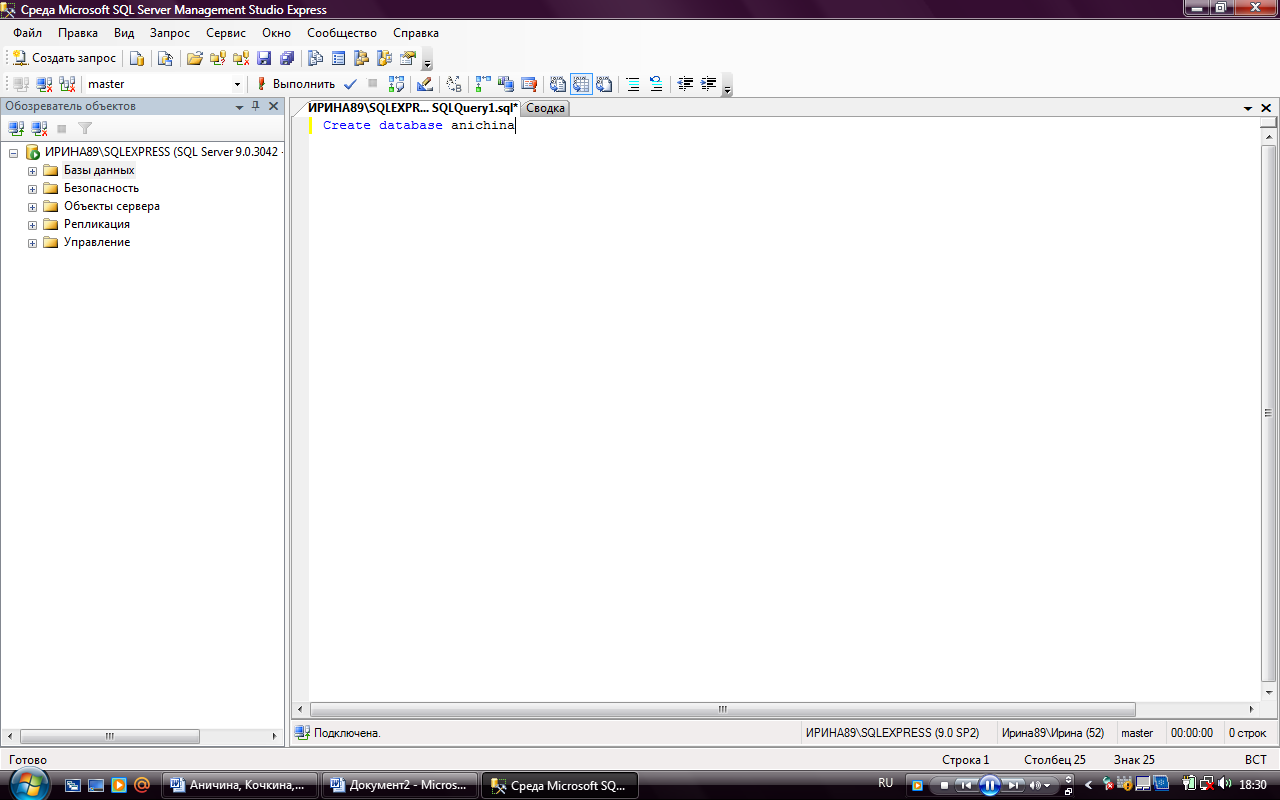Expand the Базы данных node
This screenshot has width=1280, height=800.
click(32, 171)
